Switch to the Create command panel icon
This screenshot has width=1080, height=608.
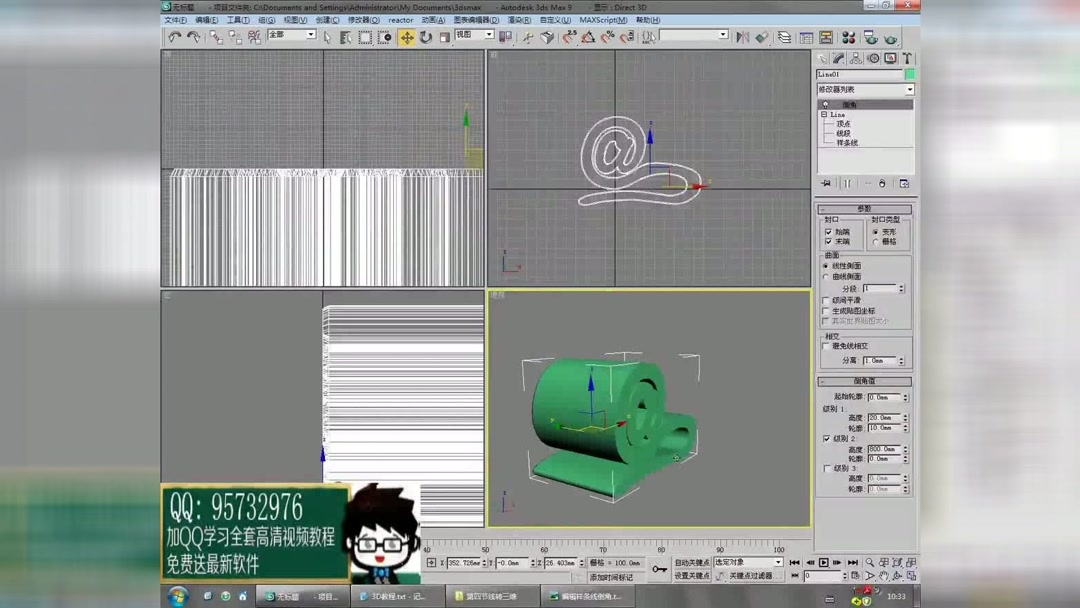coord(823,58)
